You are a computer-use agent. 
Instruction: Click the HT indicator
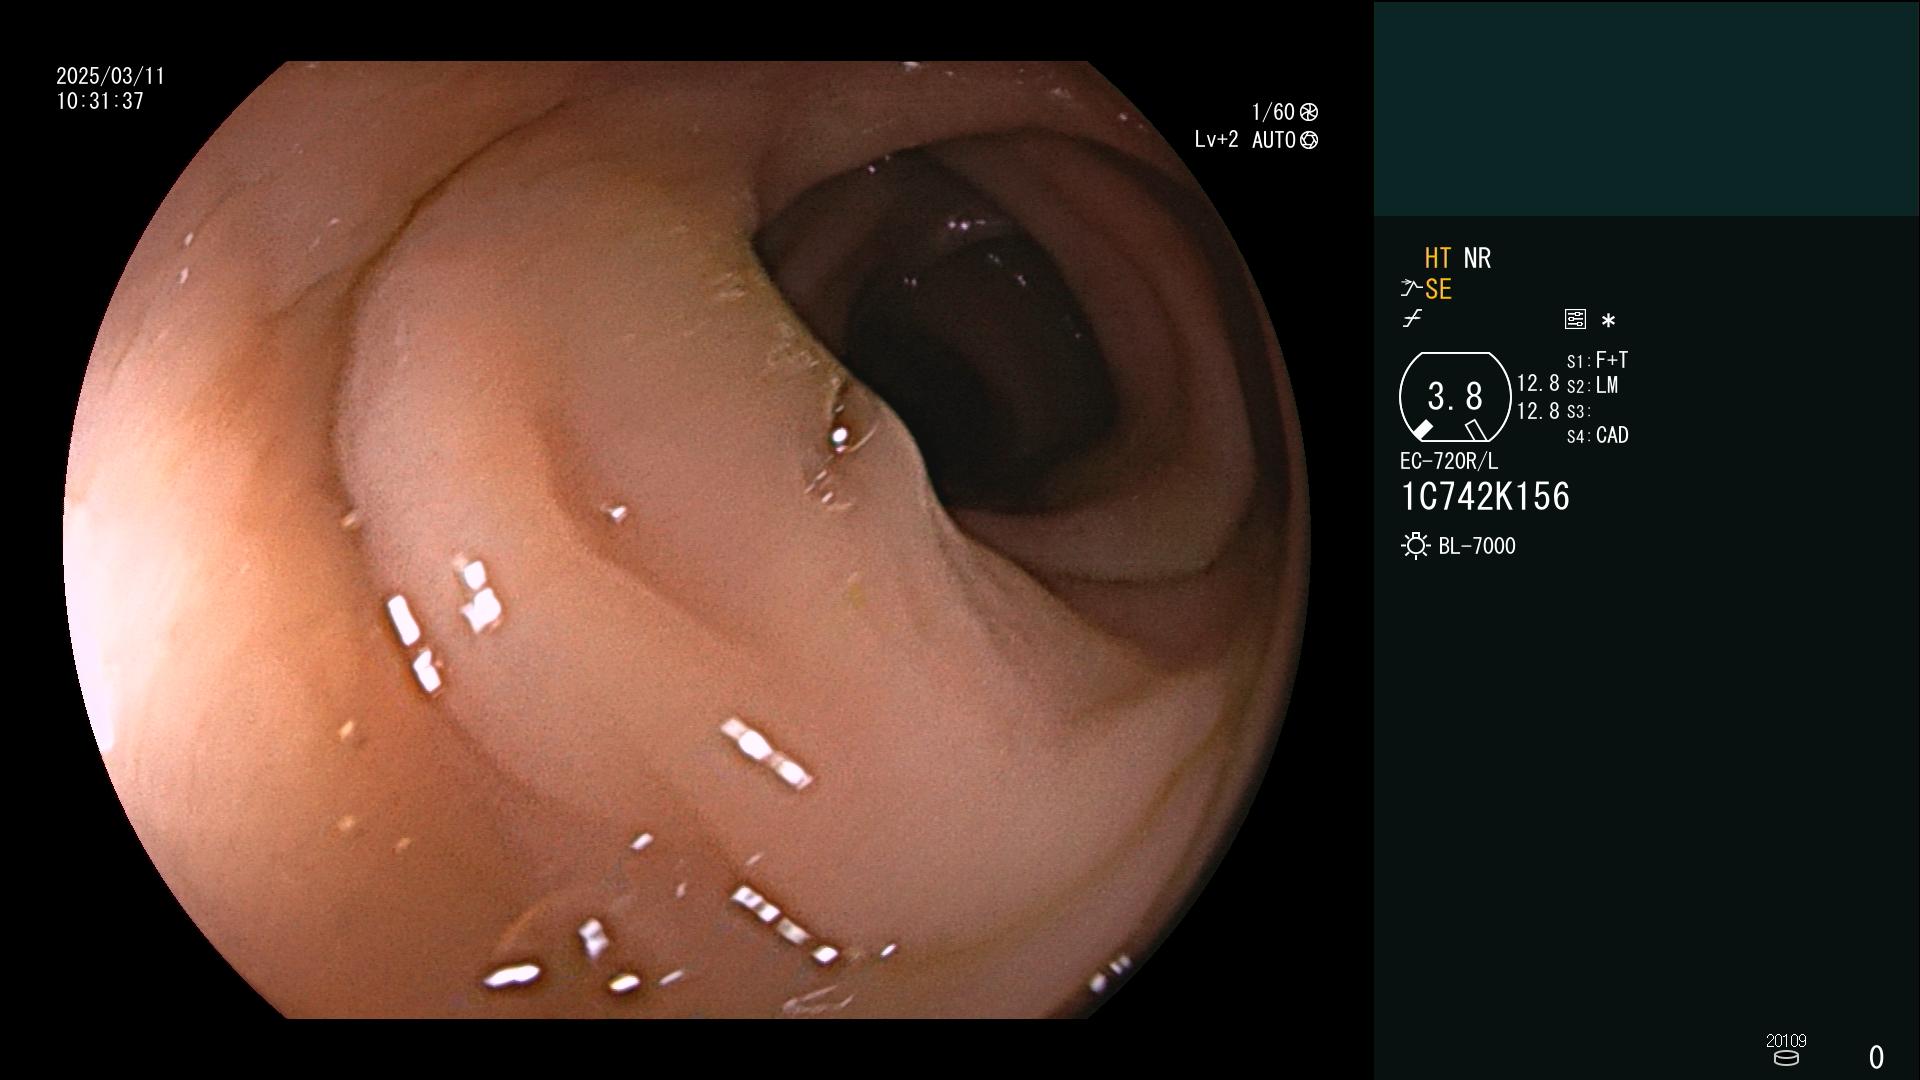point(1438,258)
